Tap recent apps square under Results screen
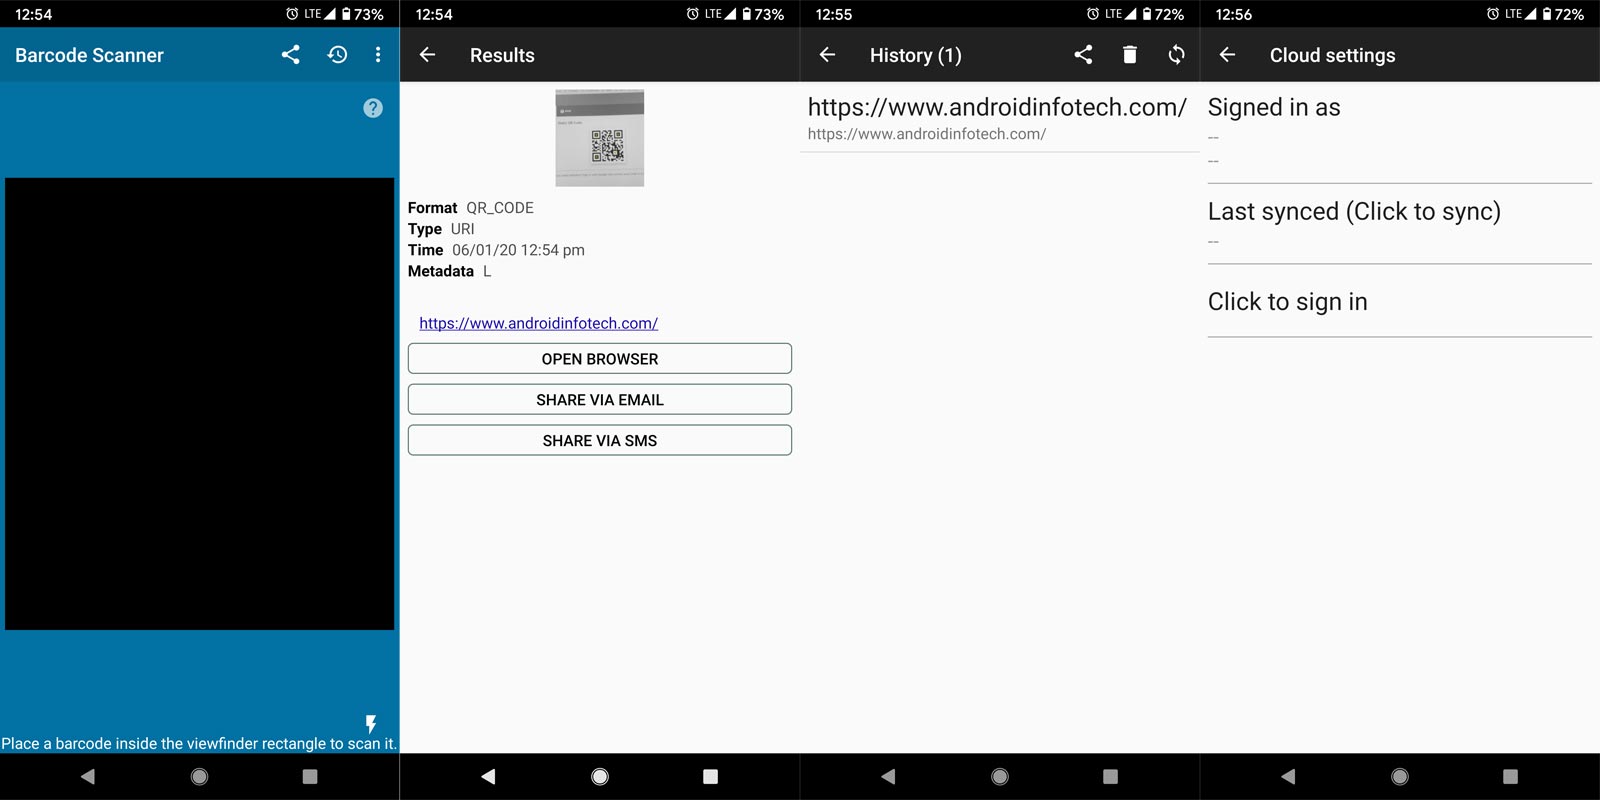Screen dimensions: 1600x800 (x=710, y=776)
